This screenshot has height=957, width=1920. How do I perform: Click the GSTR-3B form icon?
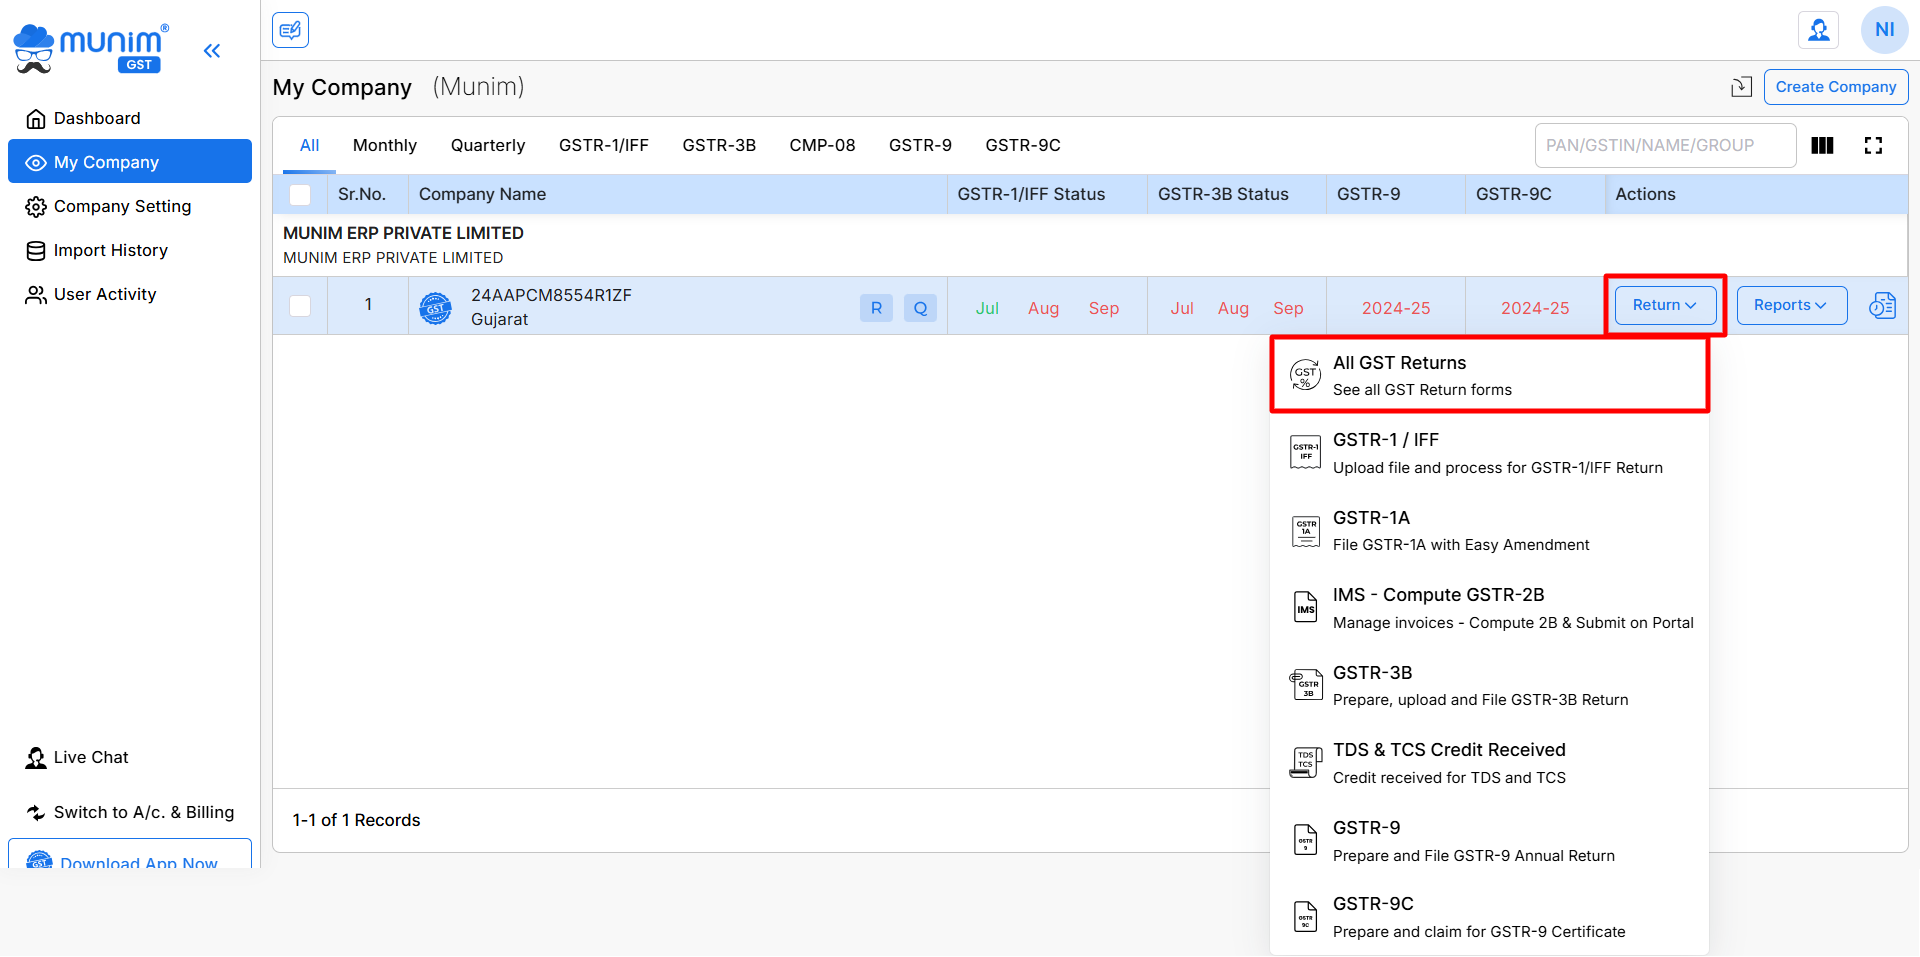click(1306, 685)
